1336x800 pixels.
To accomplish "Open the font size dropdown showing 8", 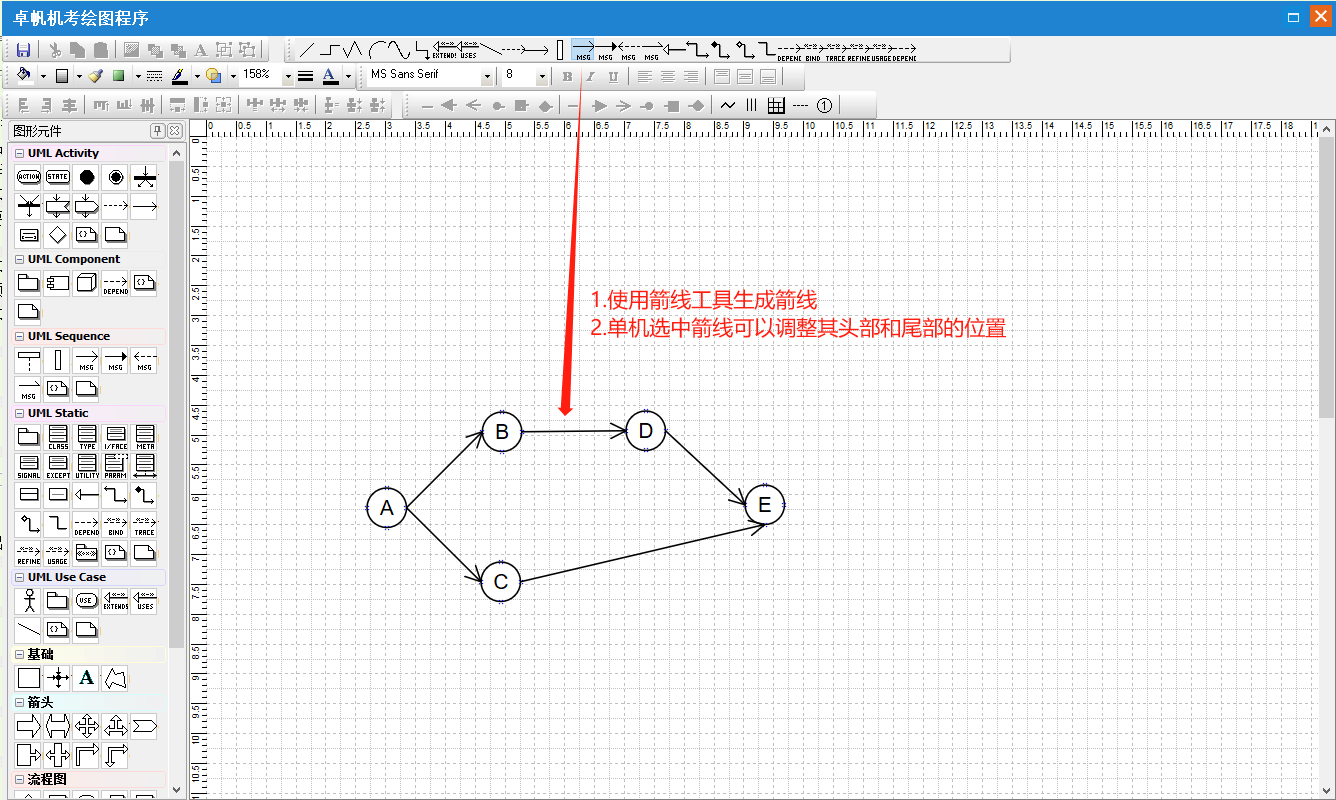I will (x=542, y=76).
